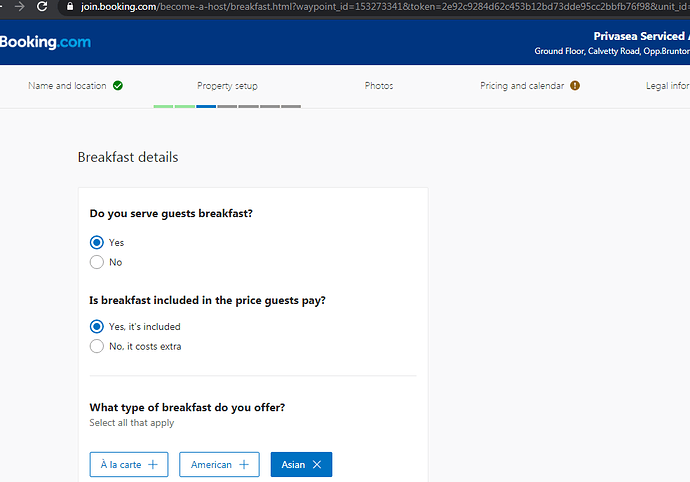The width and height of the screenshot is (690, 482).
Task: Click the green checkmark beside Name and location
Action: coord(117,85)
